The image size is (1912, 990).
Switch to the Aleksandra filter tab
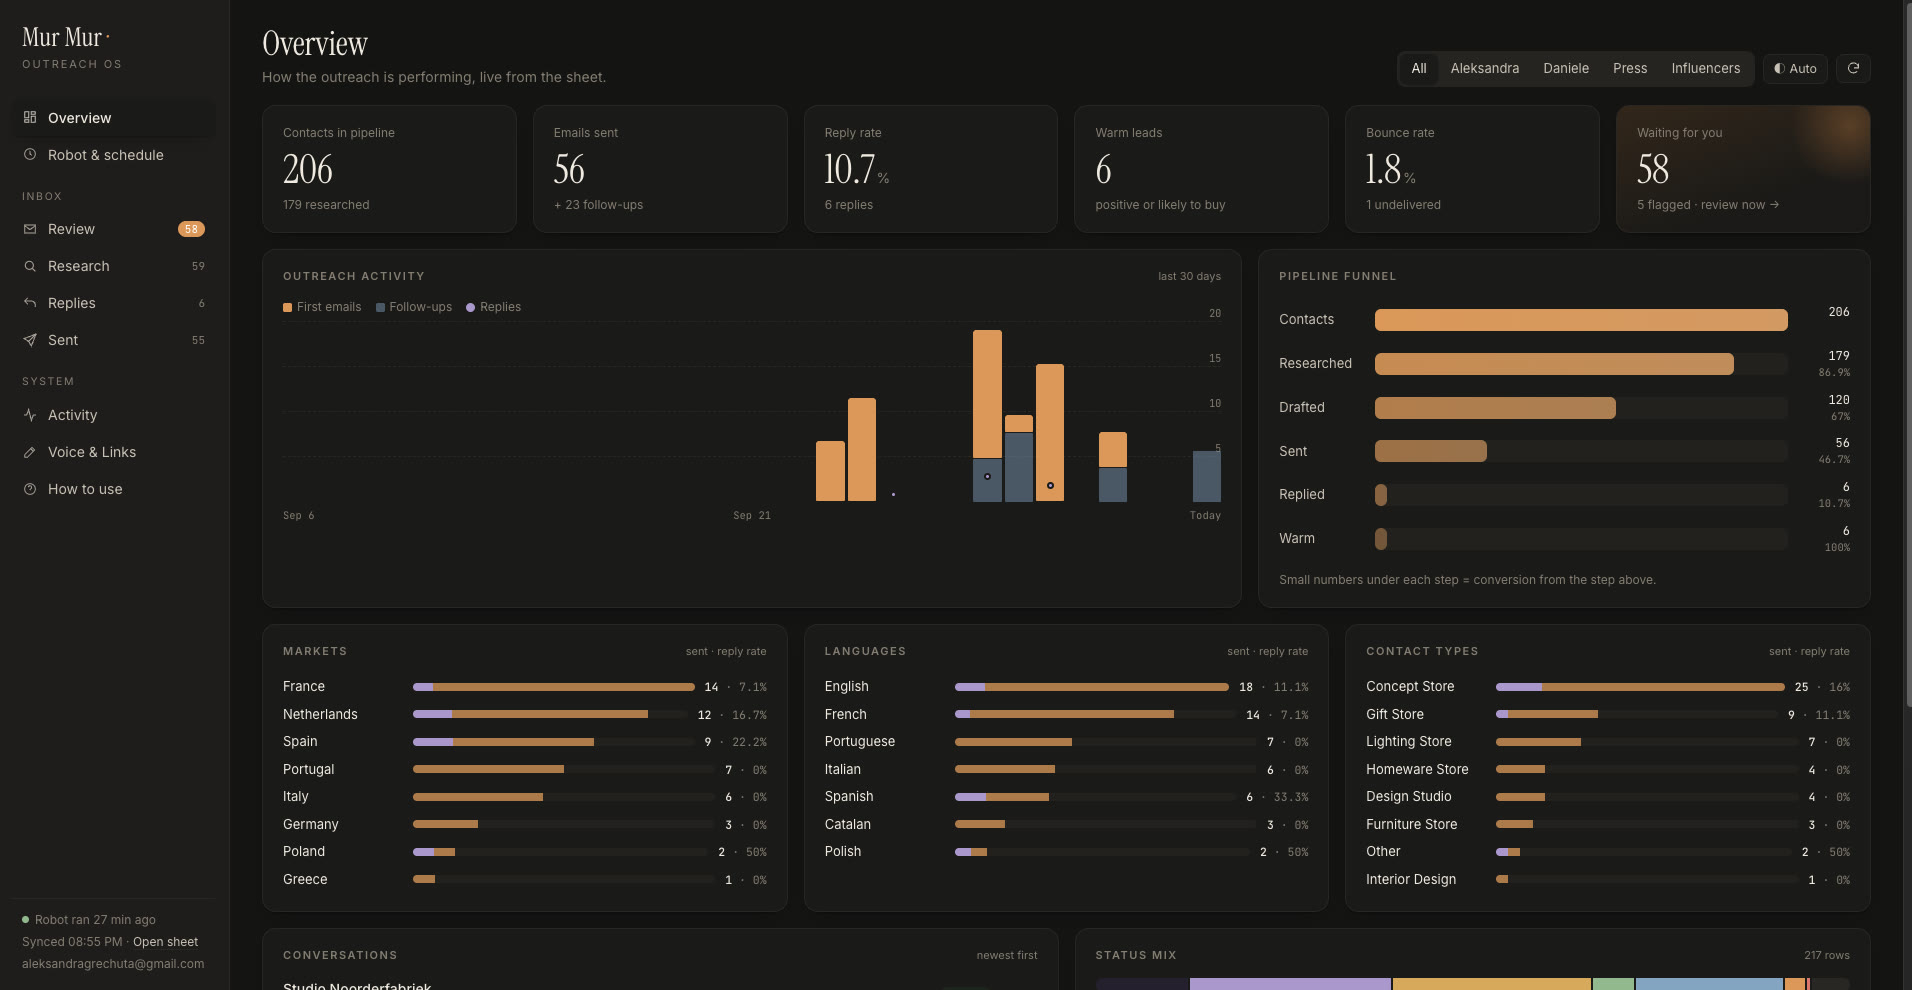click(x=1484, y=68)
